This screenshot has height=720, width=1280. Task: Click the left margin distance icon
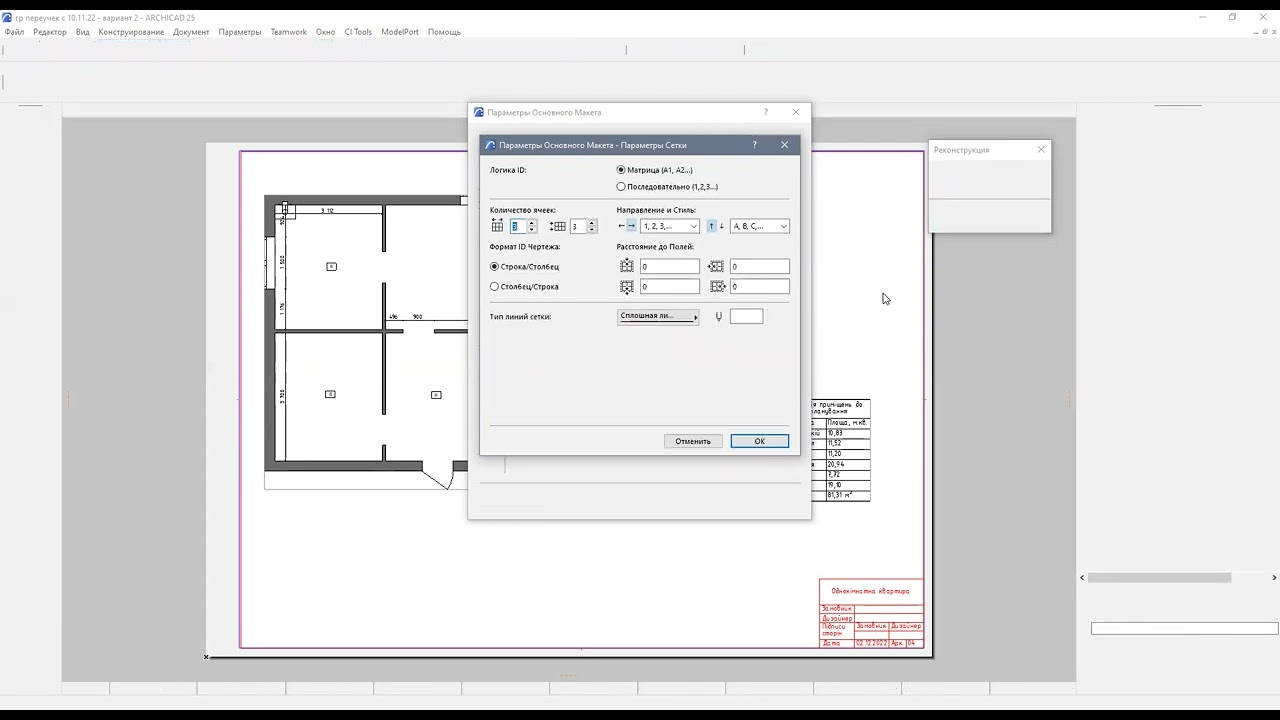click(717, 267)
